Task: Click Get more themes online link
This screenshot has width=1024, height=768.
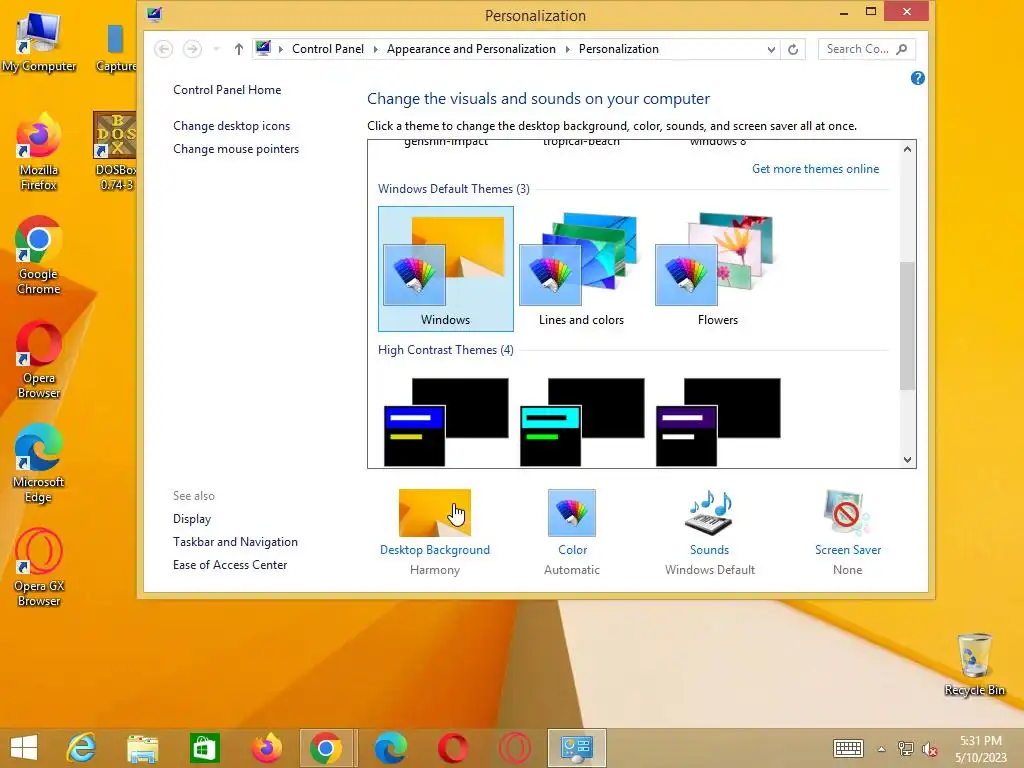Action: tap(815, 169)
